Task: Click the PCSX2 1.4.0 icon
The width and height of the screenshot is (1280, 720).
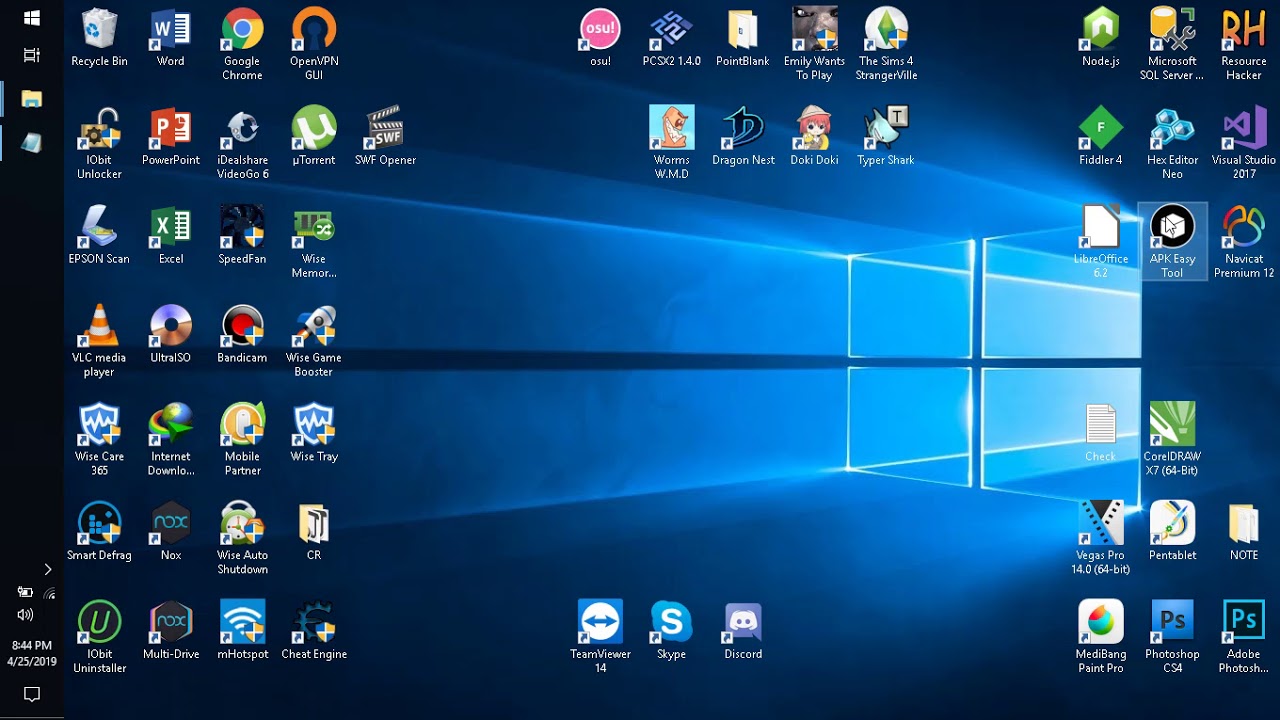Action: coord(672,38)
